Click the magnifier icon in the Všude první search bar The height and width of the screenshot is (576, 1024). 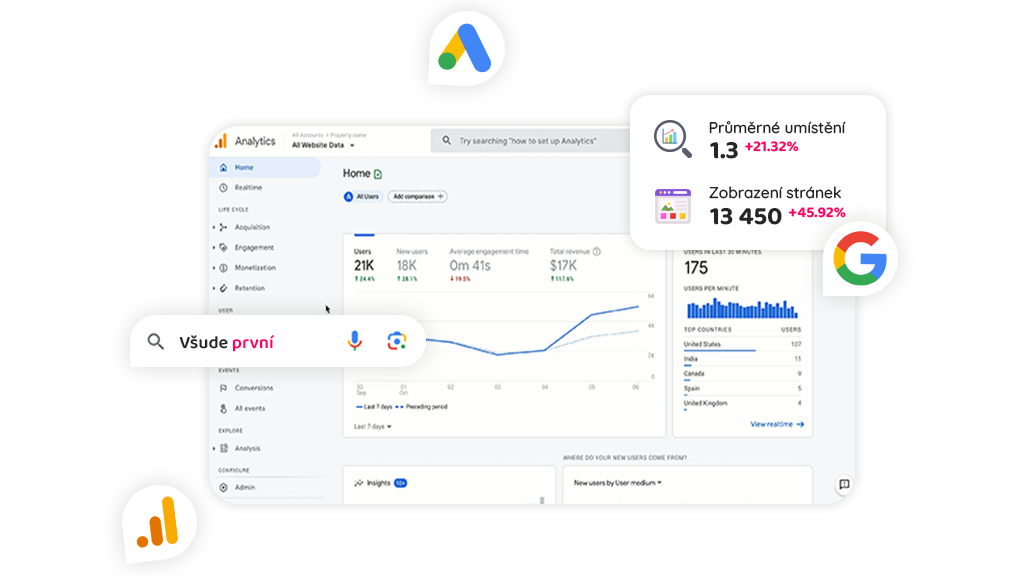click(x=155, y=342)
